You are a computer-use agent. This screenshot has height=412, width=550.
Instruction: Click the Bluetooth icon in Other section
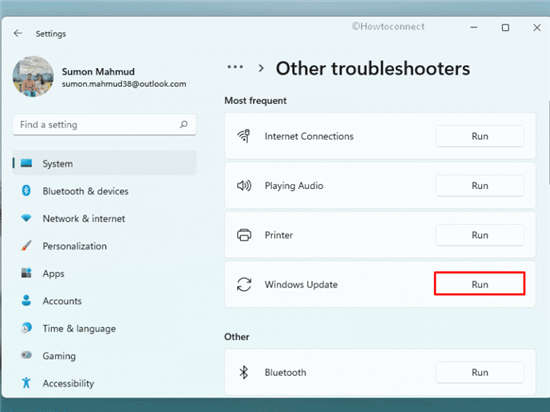[x=244, y=372]
